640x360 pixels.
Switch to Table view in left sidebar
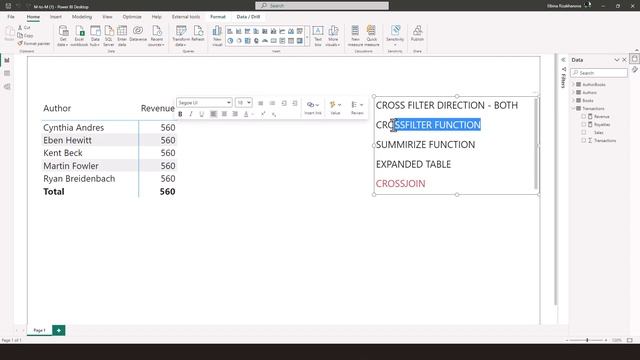[x=7, y=73]
